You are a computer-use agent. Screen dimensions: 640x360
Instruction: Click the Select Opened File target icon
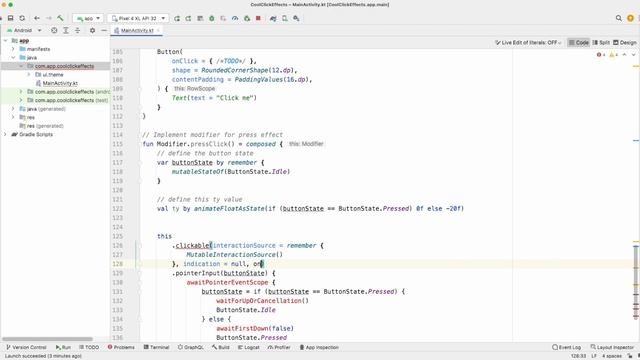click(54, 30)
